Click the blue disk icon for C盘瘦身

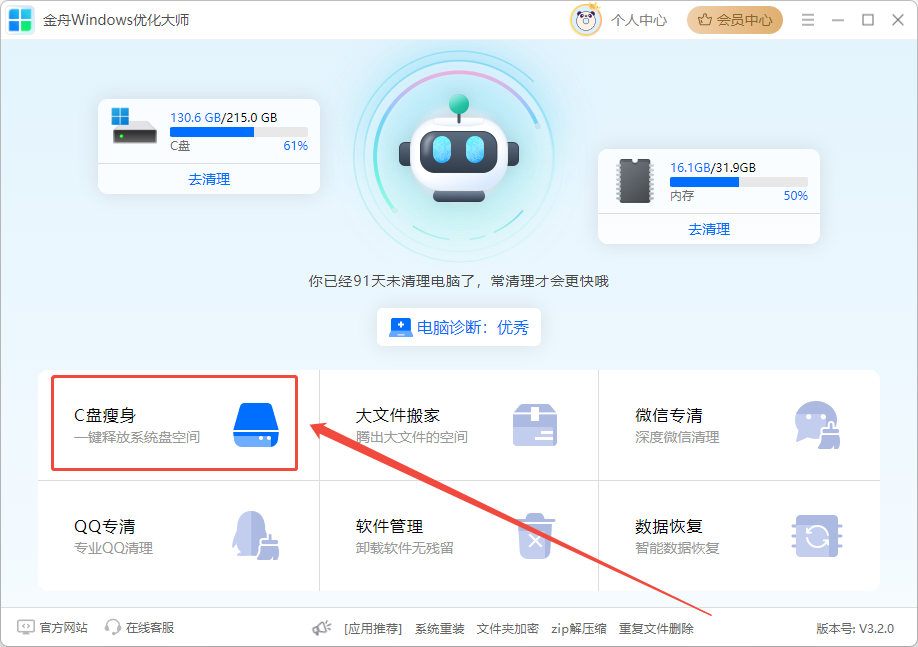[x=256, y=425]
